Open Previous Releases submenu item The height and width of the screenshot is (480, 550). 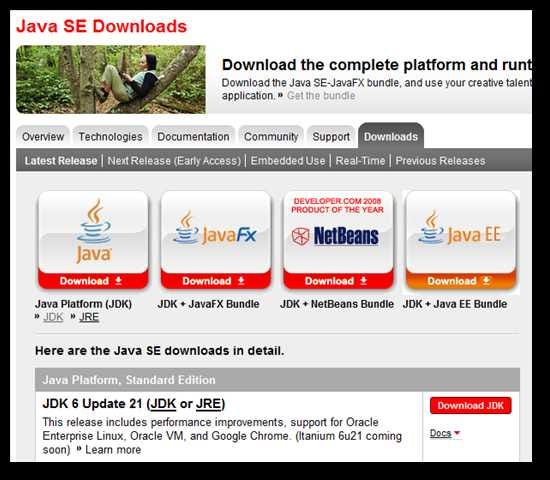coord(440,161)
